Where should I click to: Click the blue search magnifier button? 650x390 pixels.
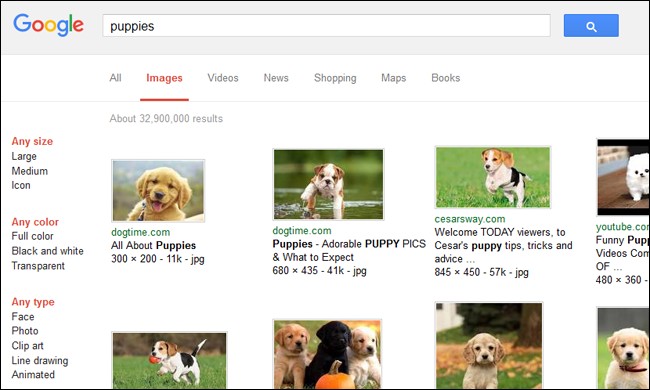pyautogui.click(x=591, y=26)
